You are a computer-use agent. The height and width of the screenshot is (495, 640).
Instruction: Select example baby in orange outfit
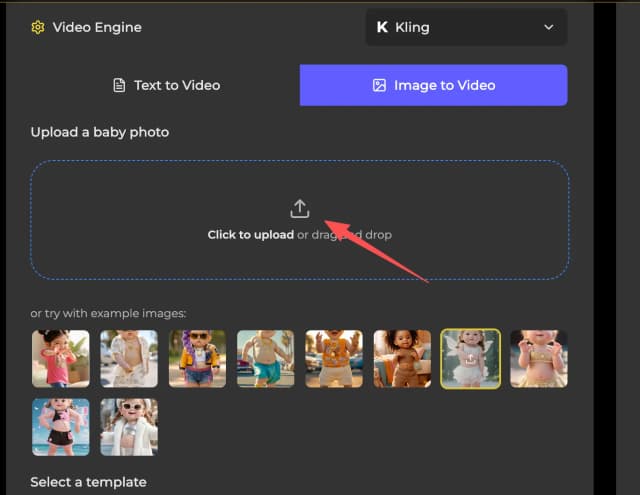334,359
